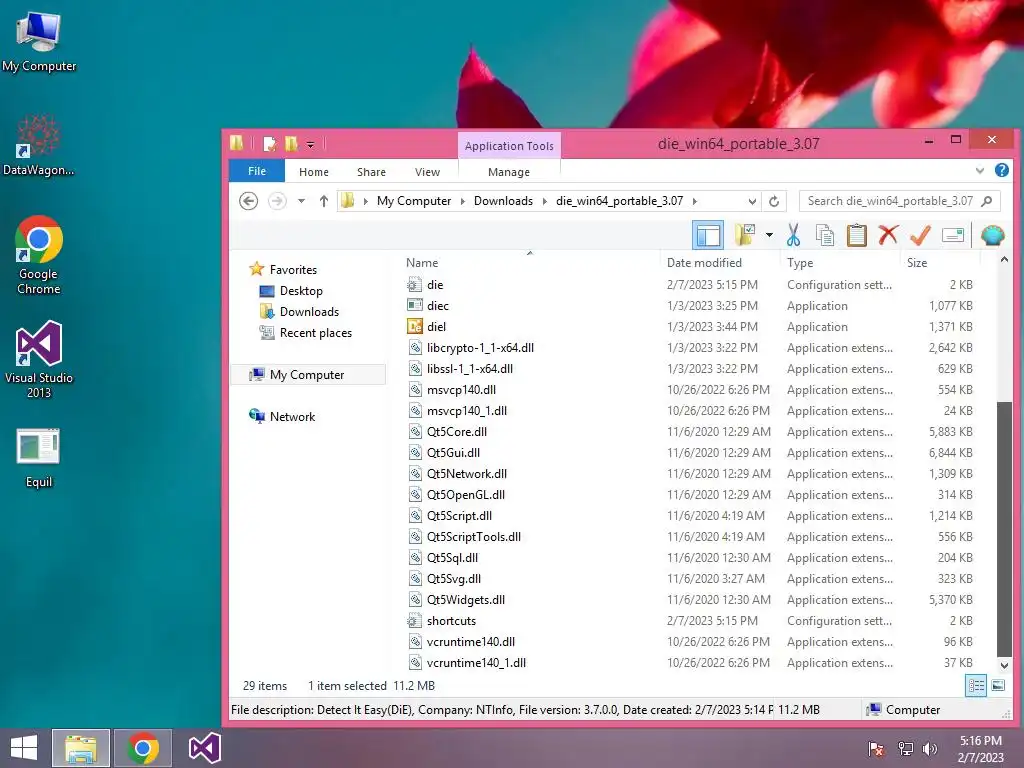
Task: Open dropdown next to folder options icon
Action: coord(769,235)
